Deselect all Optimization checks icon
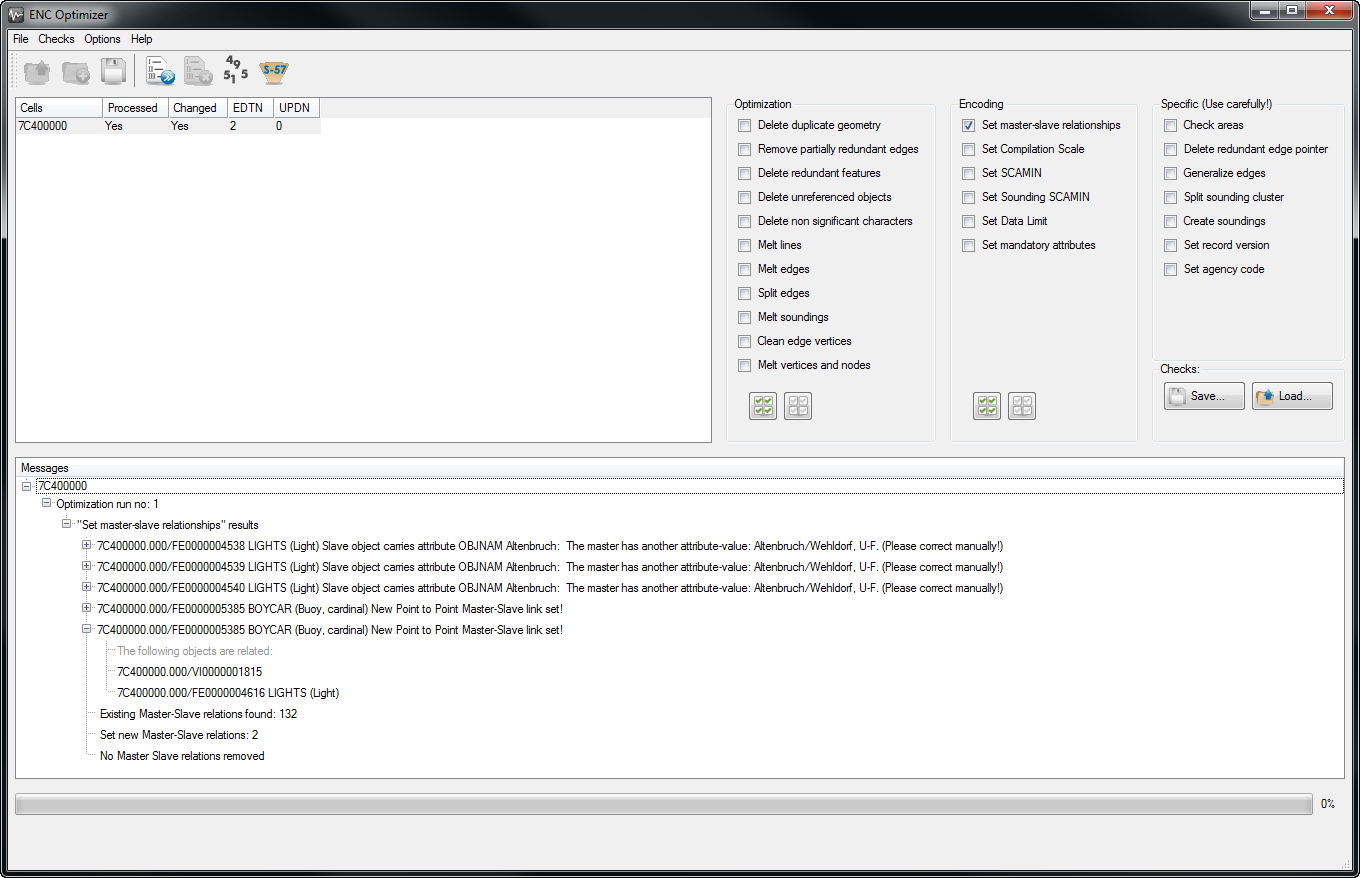 pyautogui.click(x=798, y=406)
